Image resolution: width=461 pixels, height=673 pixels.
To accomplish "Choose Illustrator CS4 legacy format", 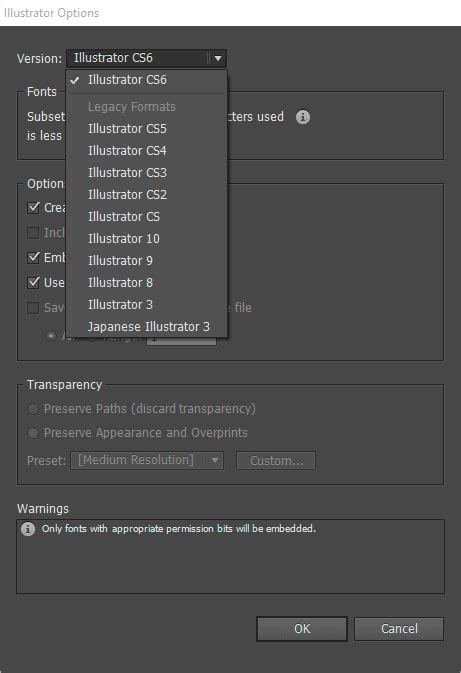I will [146, 151].
